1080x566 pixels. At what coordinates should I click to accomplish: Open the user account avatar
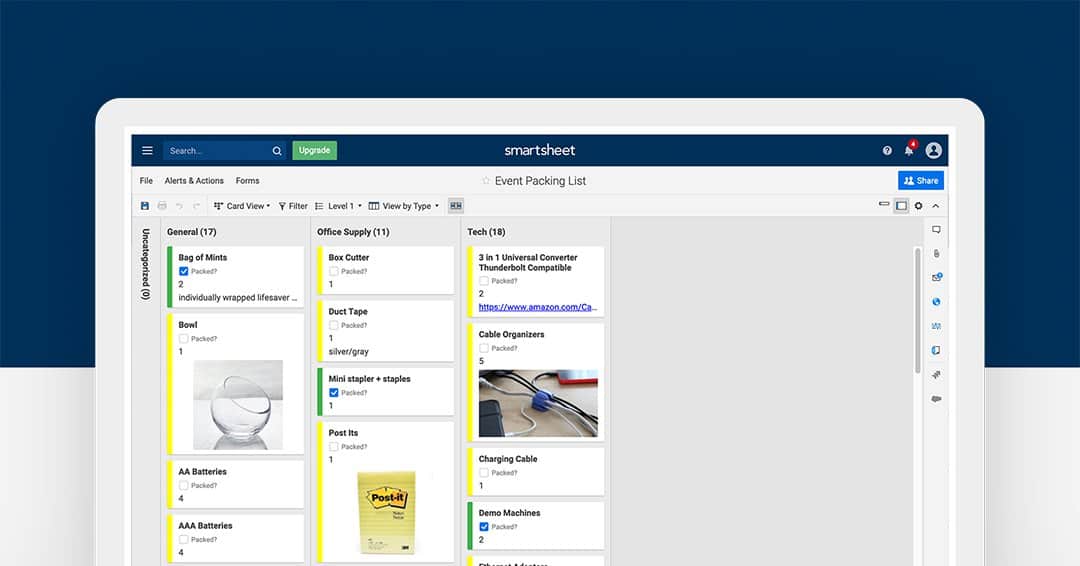tap(934, 151)
